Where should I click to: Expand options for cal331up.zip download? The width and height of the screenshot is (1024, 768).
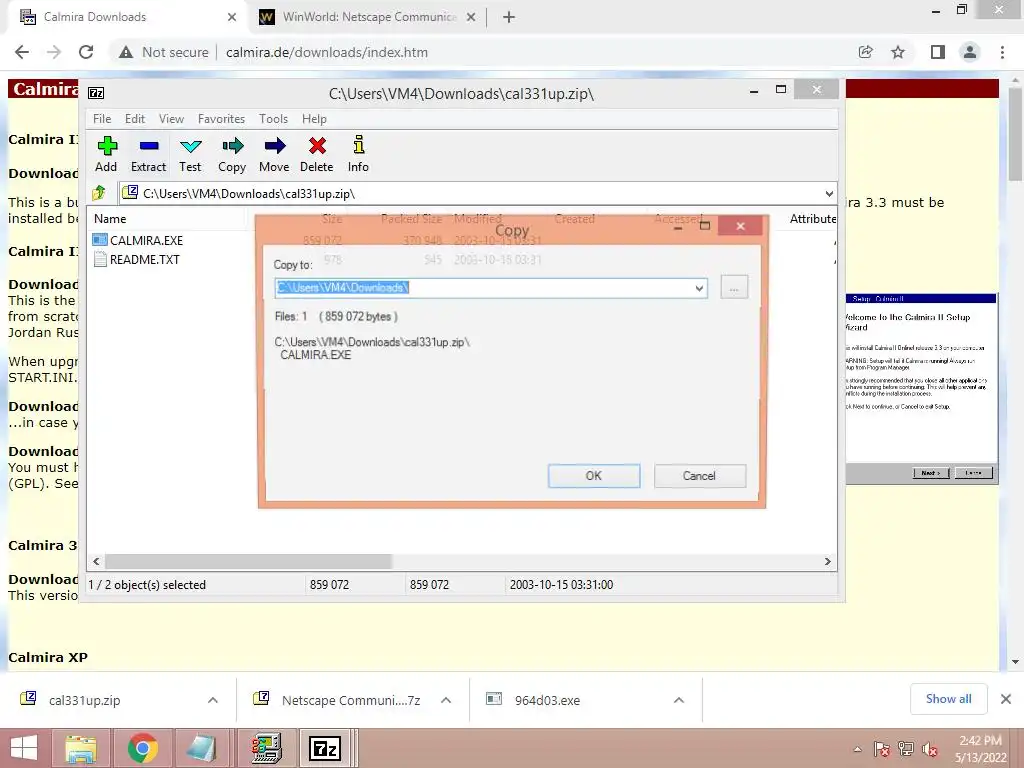click(213, 700)
